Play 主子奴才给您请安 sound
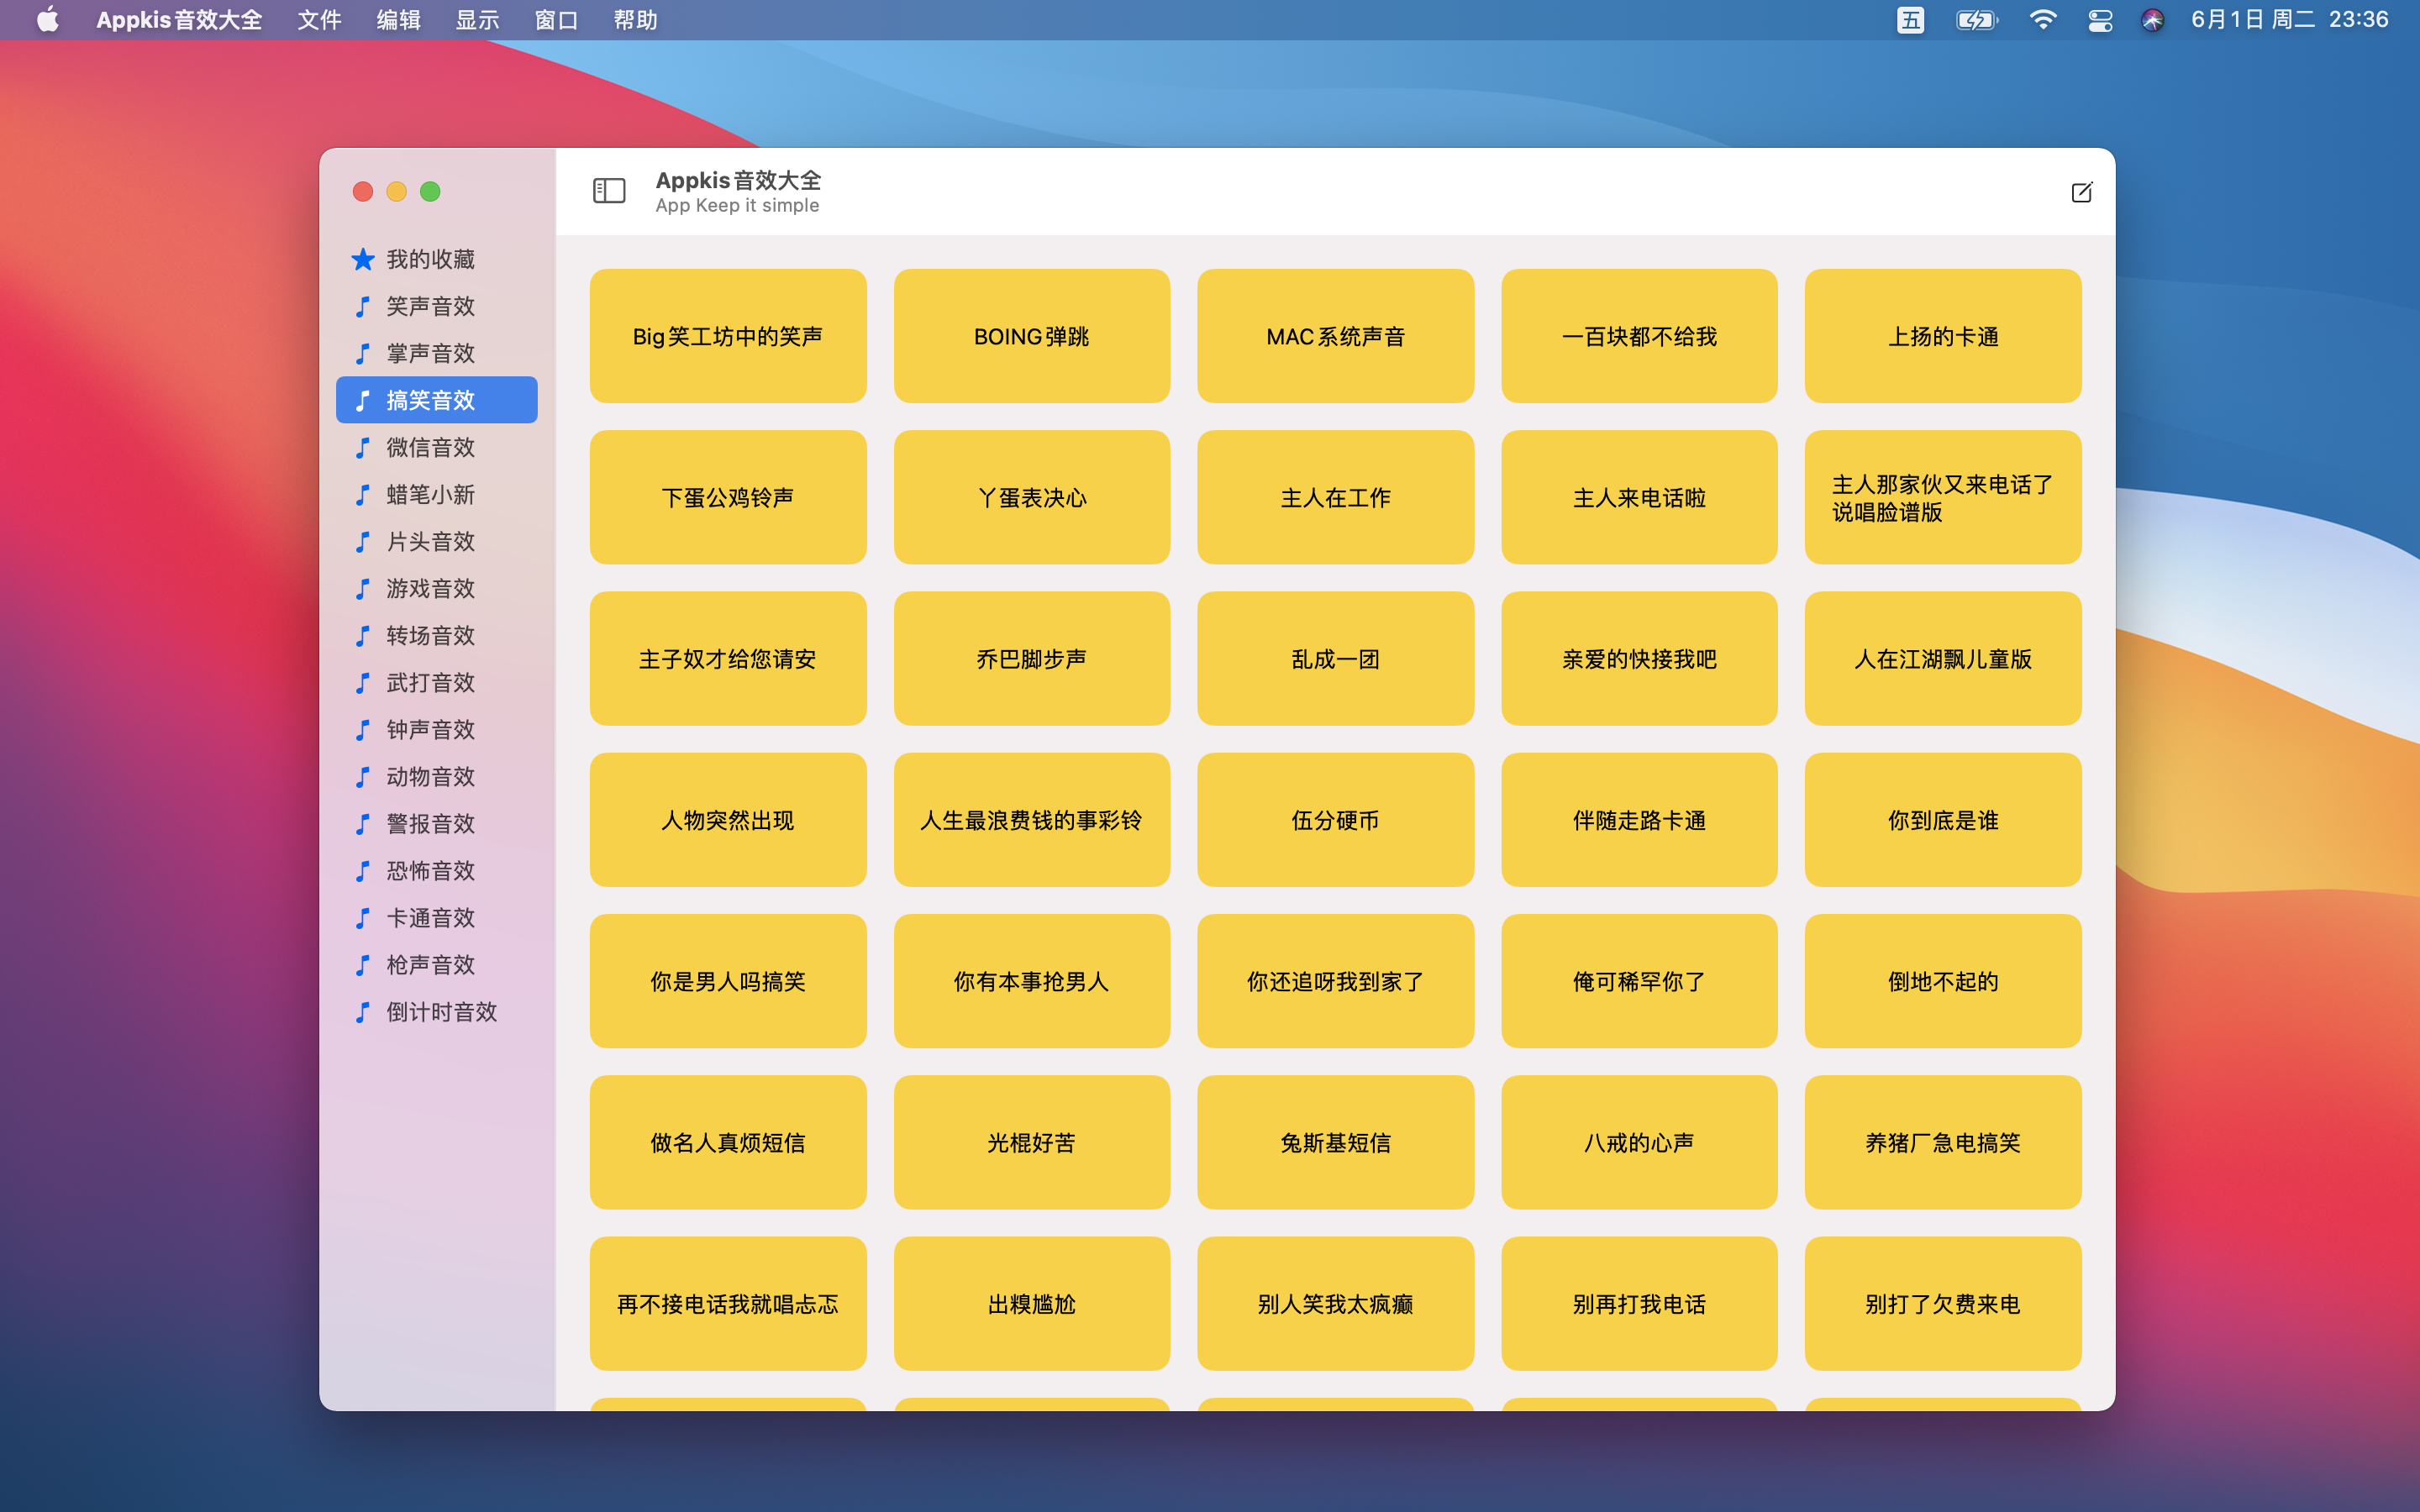Viewport: 2420px width, 1512px height. tap(728, 658)
